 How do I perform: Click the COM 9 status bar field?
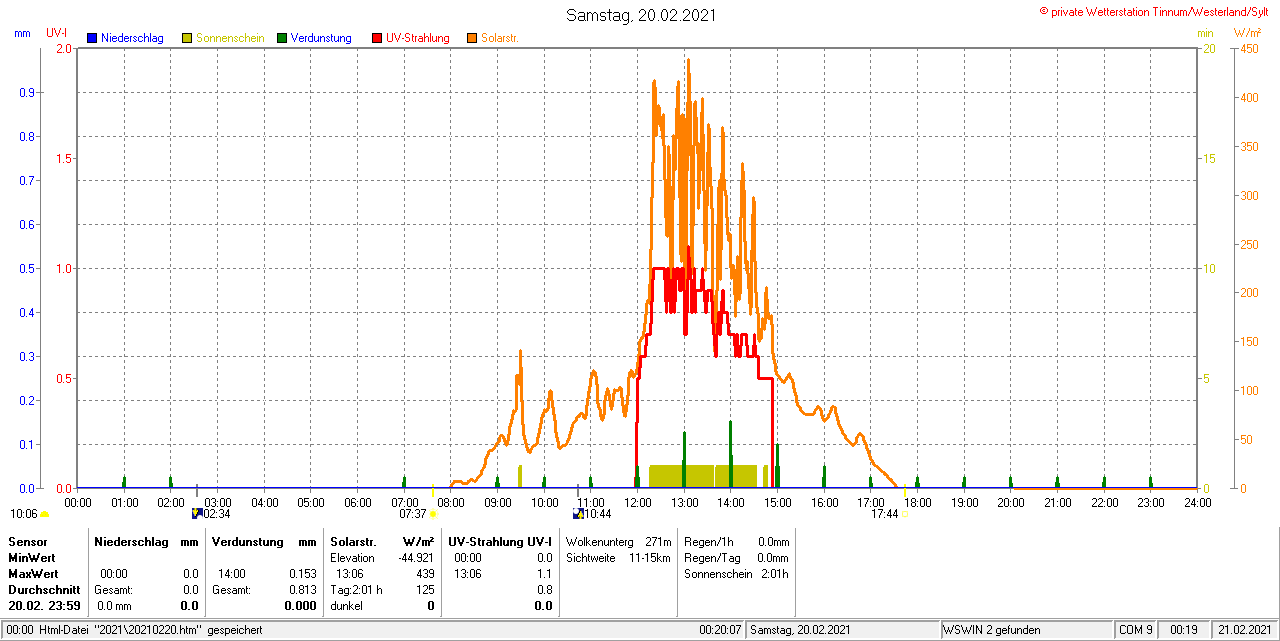(1135, 630)
